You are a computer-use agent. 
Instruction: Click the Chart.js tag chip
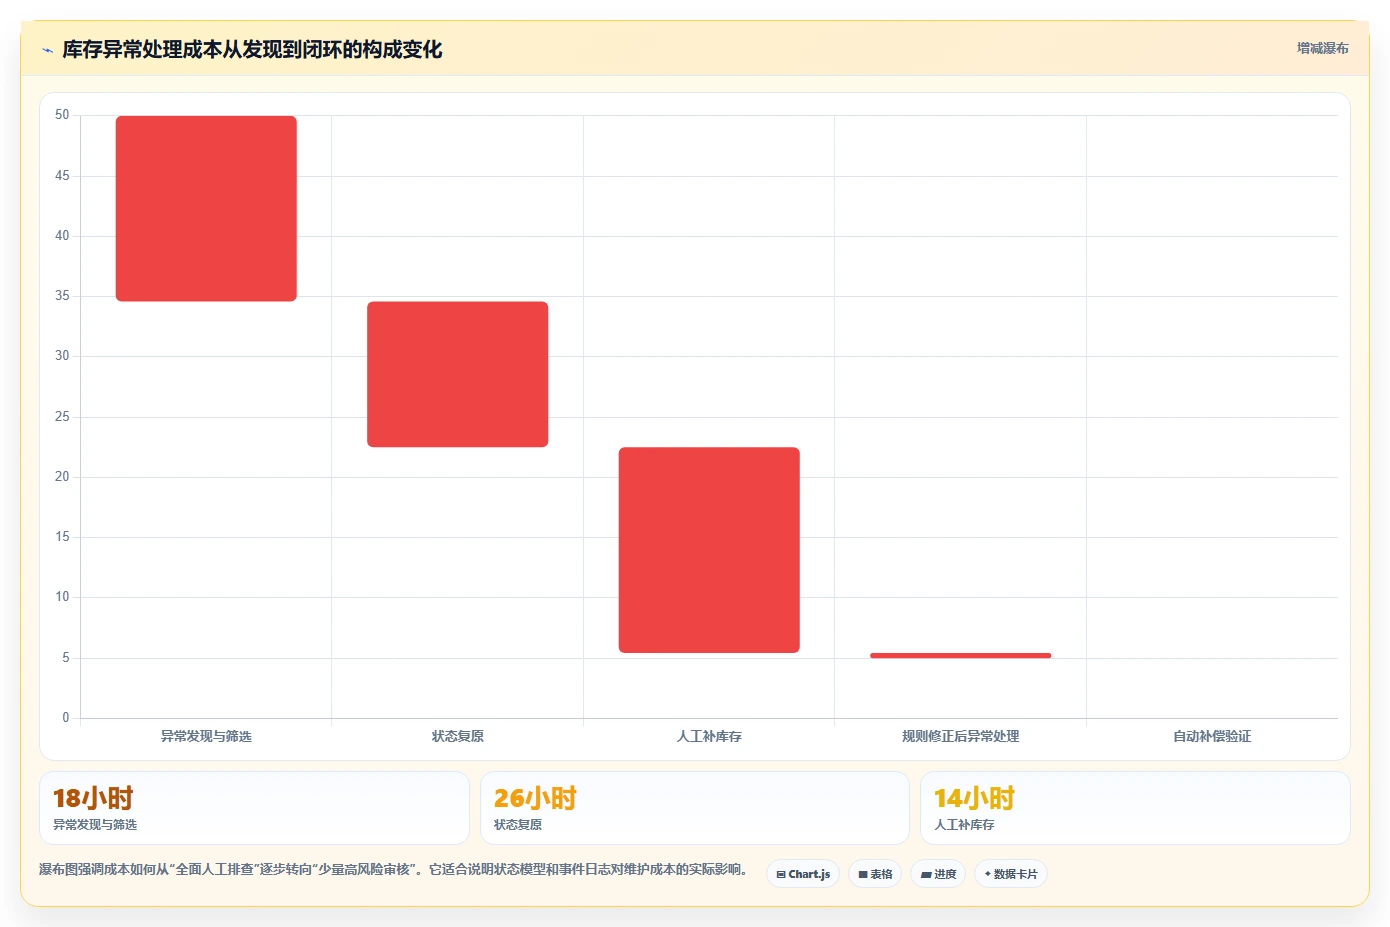pos(803,874)
